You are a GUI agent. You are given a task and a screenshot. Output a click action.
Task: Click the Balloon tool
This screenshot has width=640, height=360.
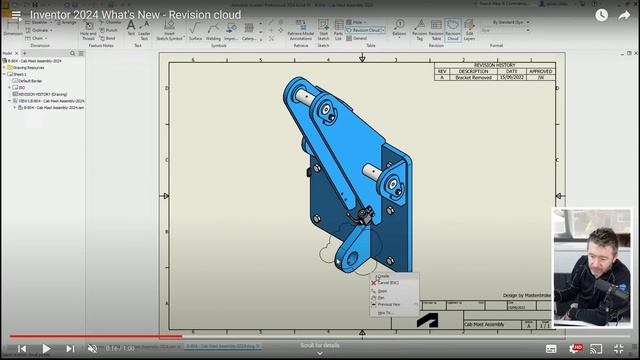[399, 29]
